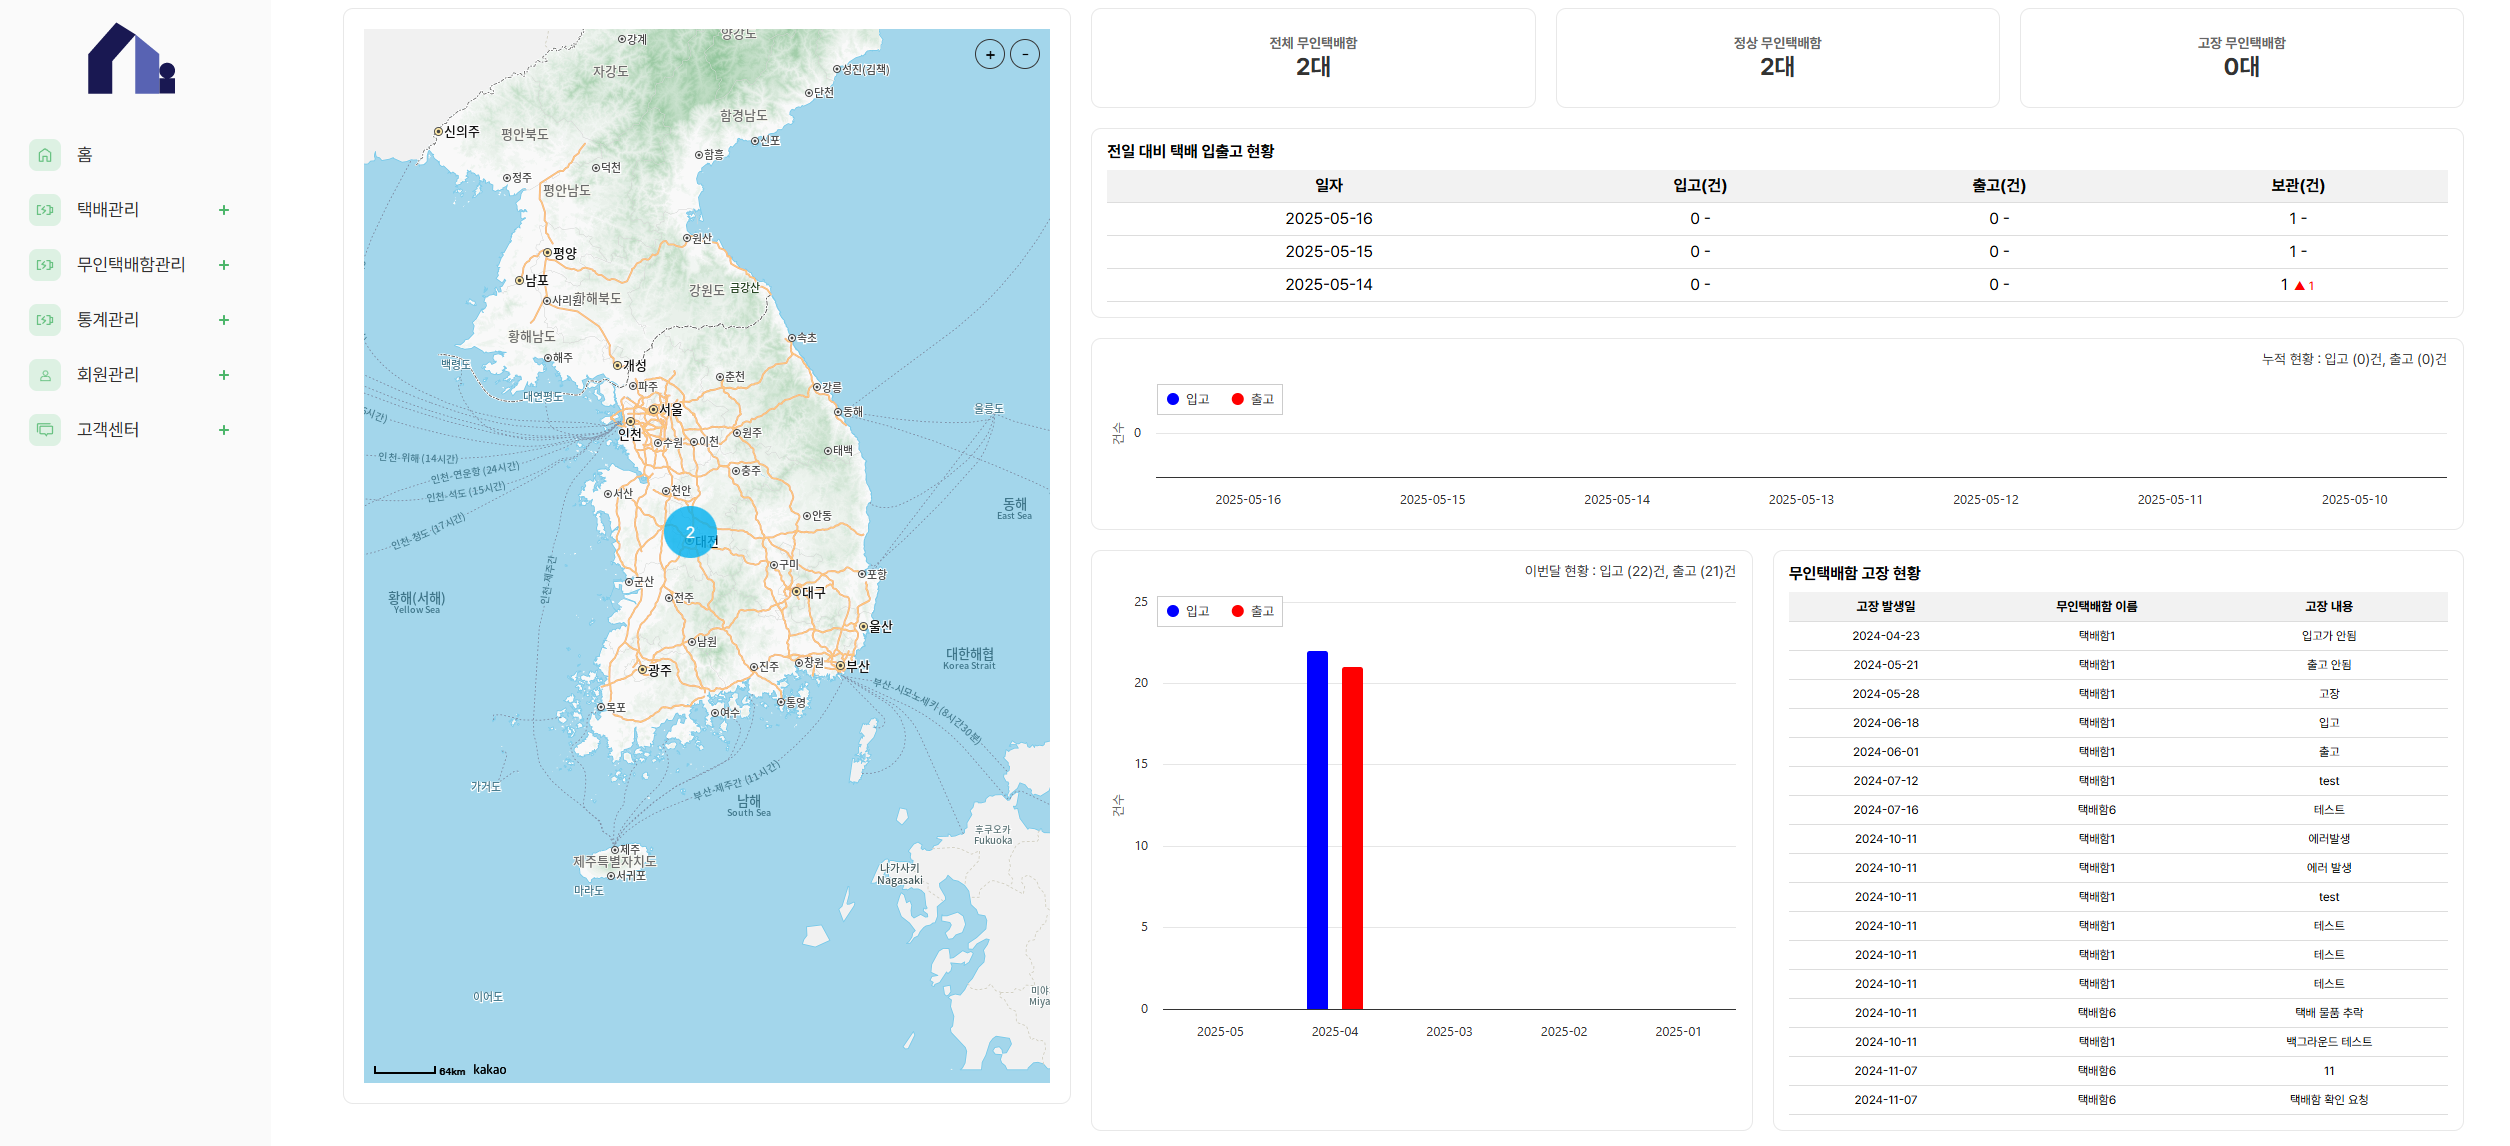Toggle 출고 legend in the daily chart

click(1253, 399)
